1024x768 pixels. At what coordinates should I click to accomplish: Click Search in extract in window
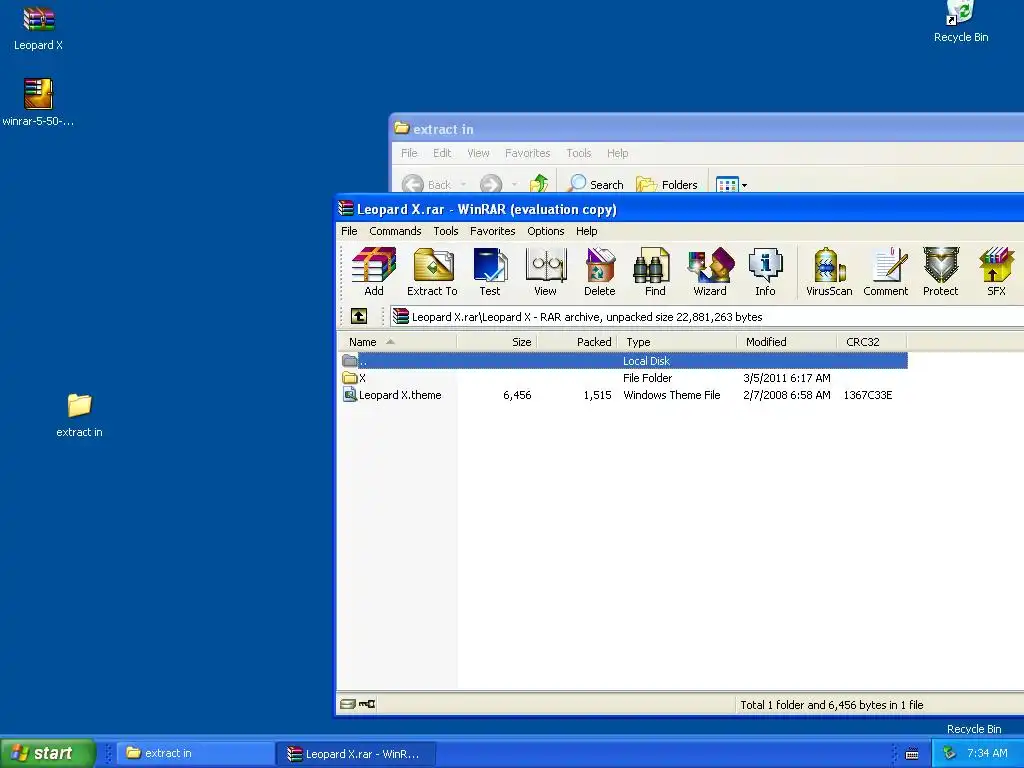click(x=595, y=184)
